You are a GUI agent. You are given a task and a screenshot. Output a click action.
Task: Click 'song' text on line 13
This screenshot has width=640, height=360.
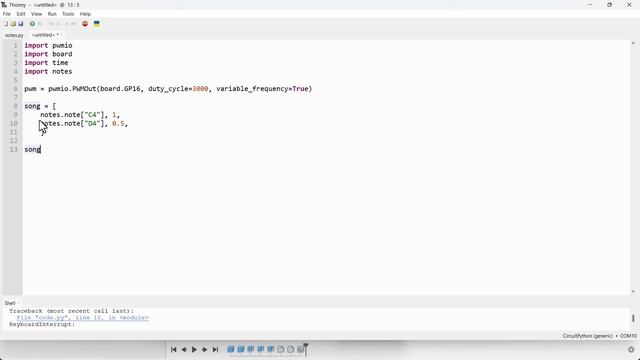point(32,149)
